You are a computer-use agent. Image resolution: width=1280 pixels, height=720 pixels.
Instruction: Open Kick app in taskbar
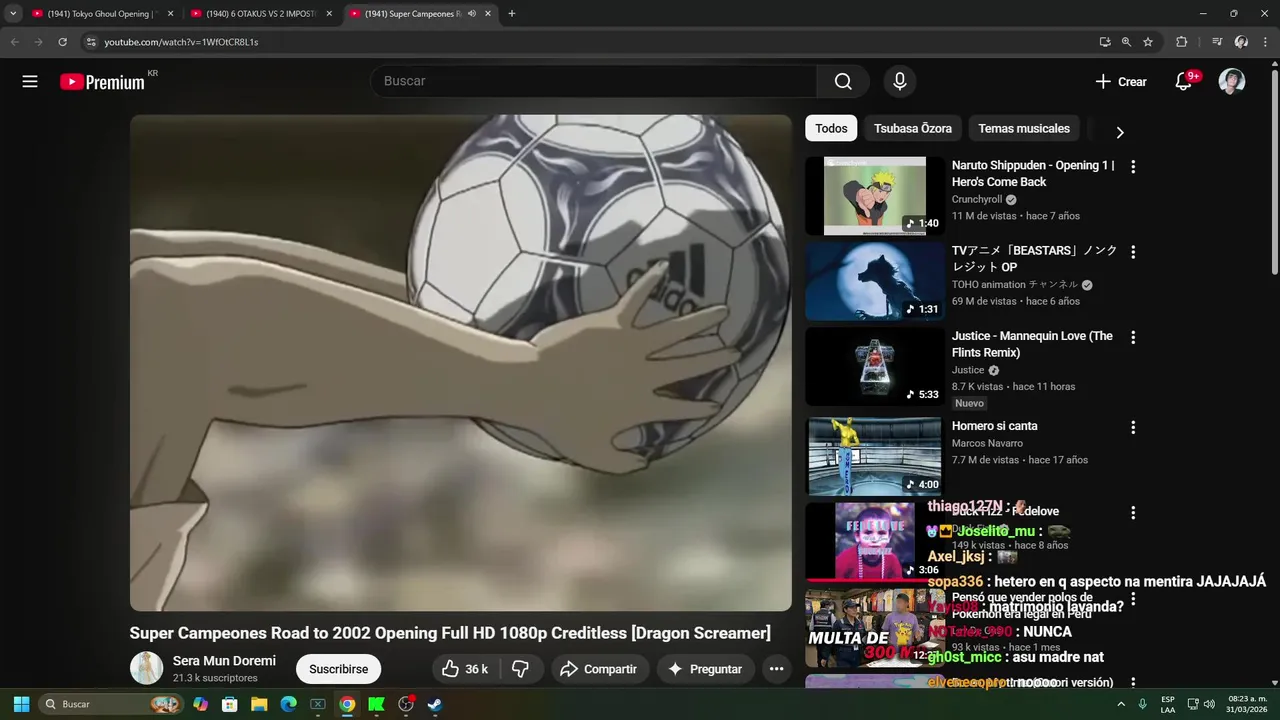pos(376,704)
